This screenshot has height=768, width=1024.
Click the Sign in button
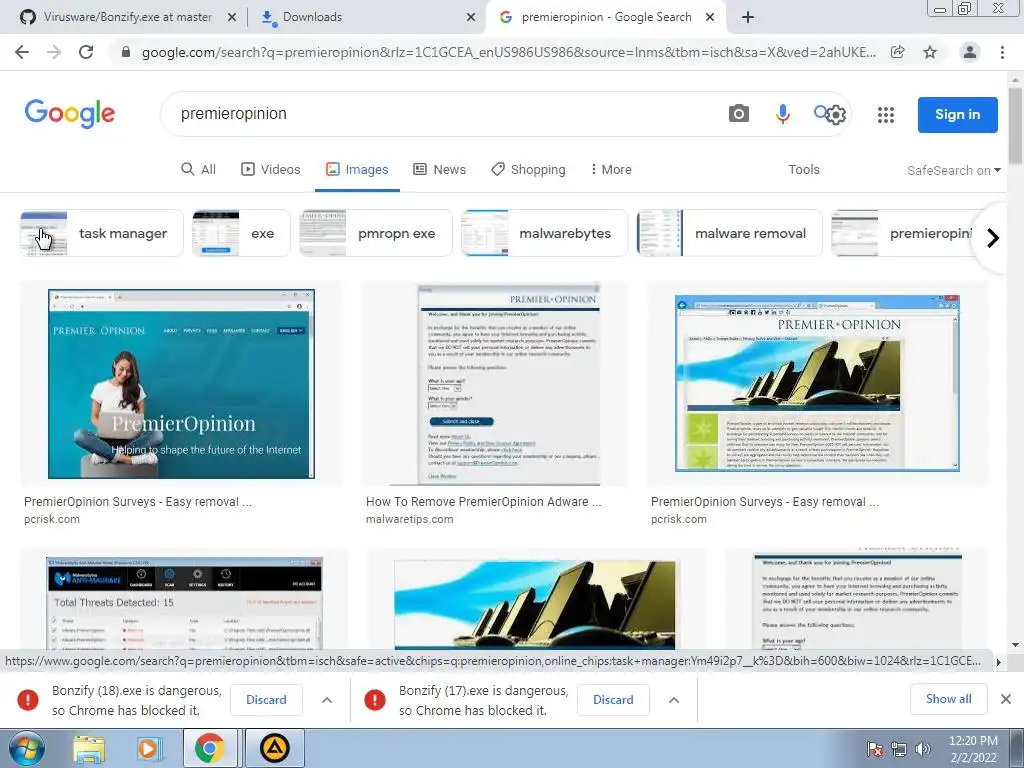point(957,114)
